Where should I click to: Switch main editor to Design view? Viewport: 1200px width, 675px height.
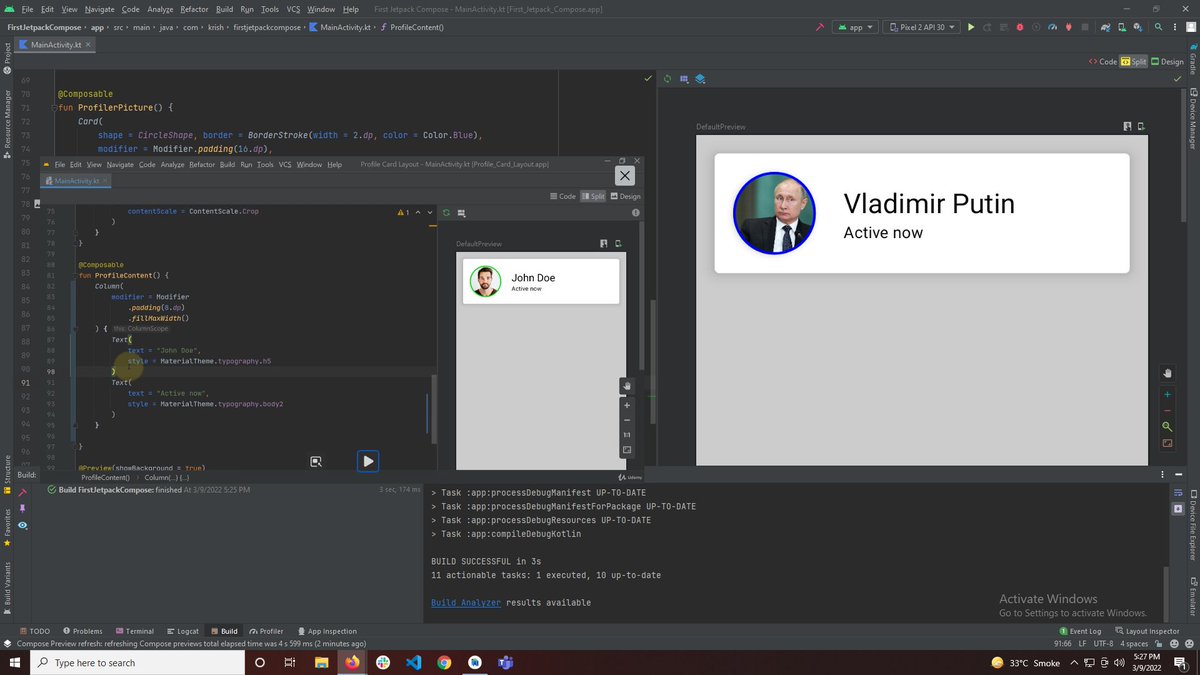[1168, 61]
